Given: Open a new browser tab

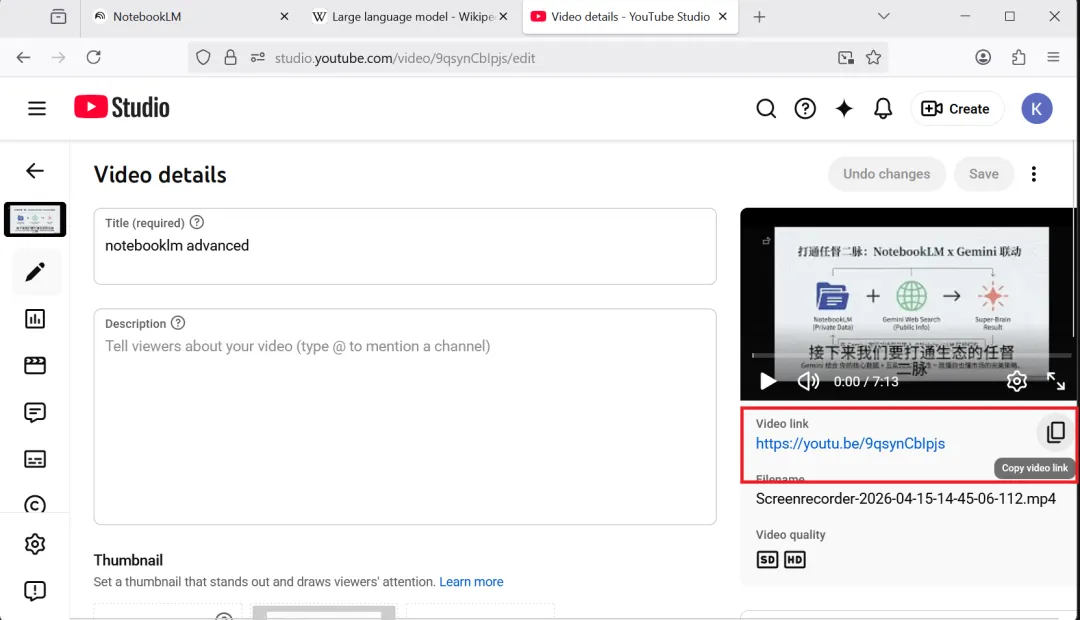Looking at the screenshot, I should pyautogui.click(x=759, y=17).
